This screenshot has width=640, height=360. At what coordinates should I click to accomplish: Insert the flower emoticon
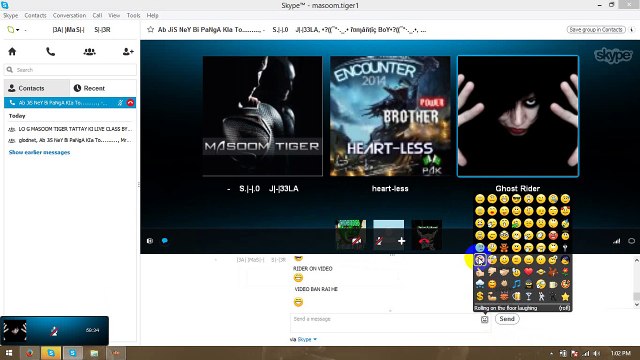[x=565, y=271]
